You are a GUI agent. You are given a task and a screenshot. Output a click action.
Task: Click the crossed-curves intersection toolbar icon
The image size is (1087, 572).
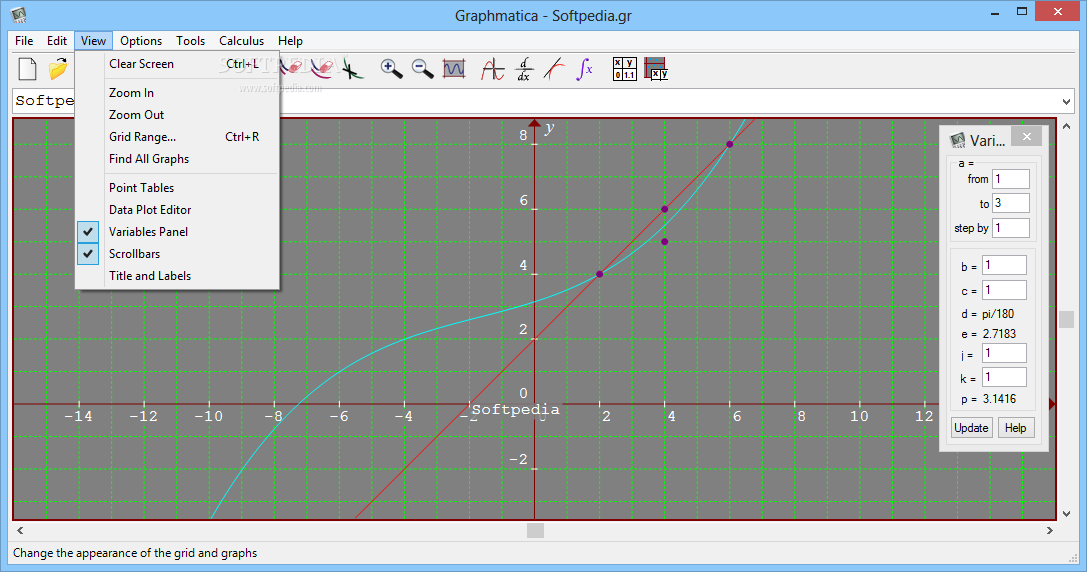[x=352, y=69]
